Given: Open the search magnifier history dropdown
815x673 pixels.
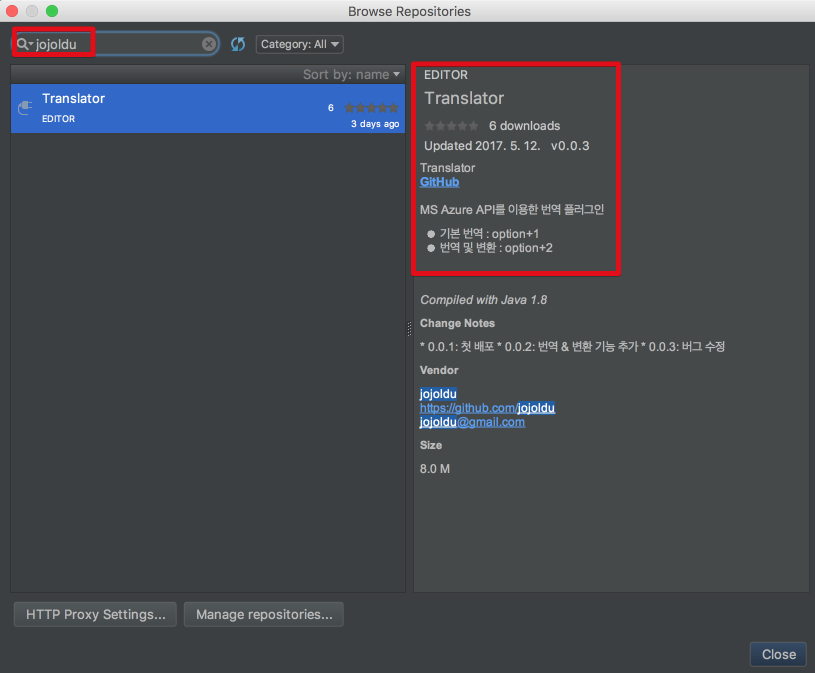Looking at the screenshot, I should pos(24,44).
